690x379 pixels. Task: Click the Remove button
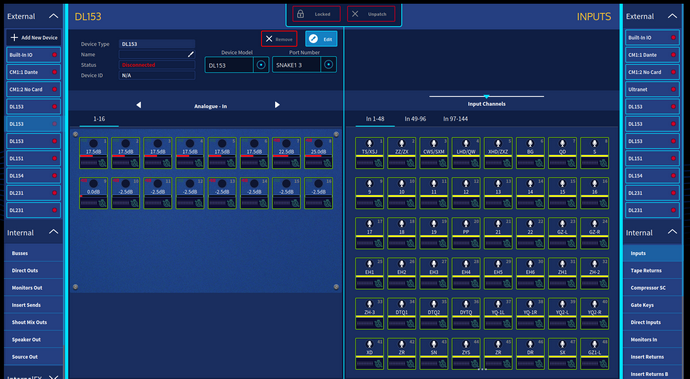click(279, 39)
